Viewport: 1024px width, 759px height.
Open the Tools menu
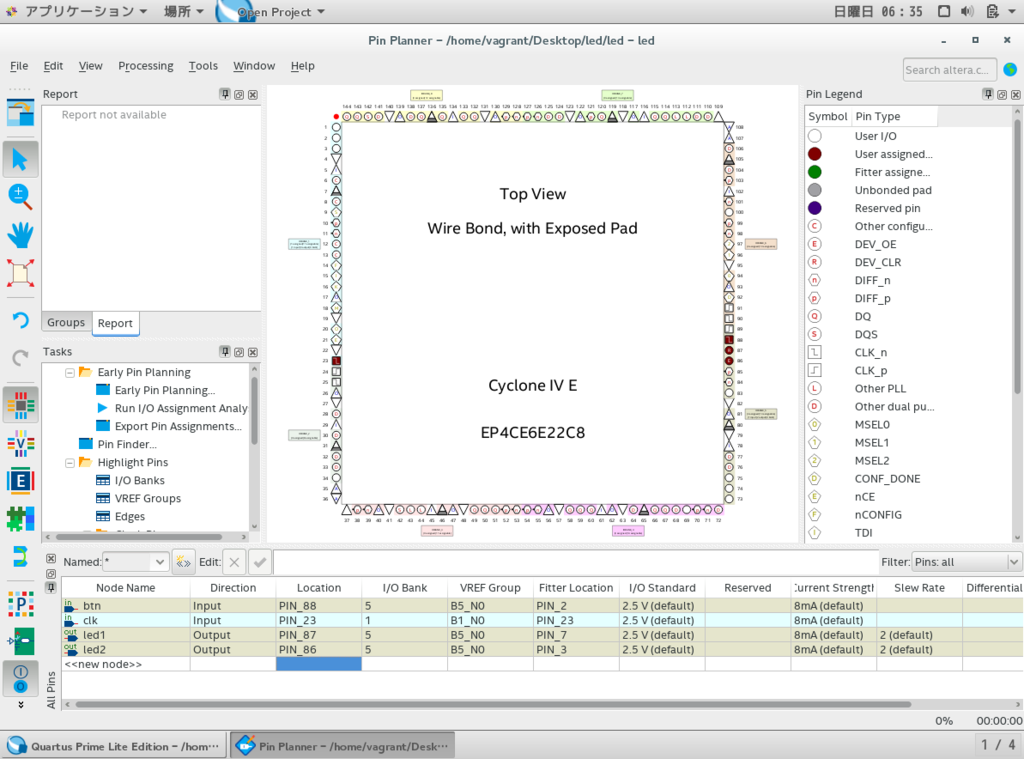coord(203,65)
